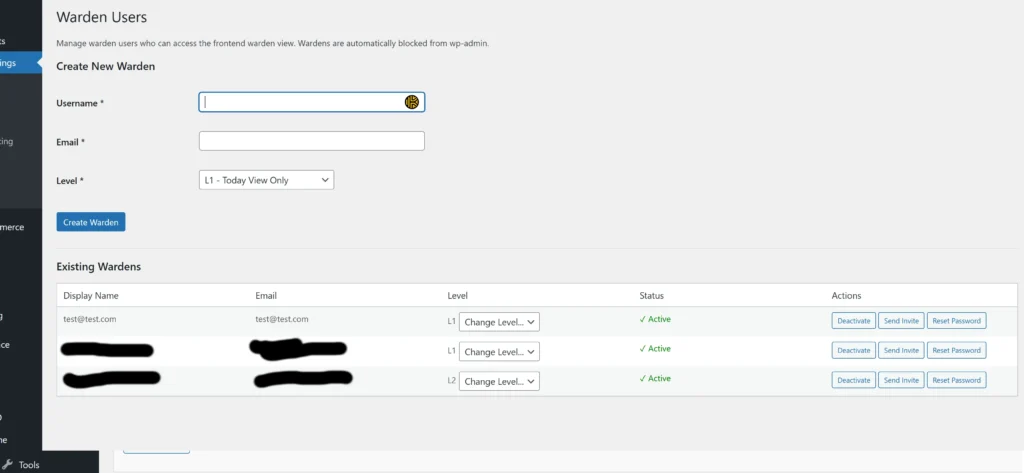Open Change Level dropdown for test@test.com
1024x473 pixels.
[x=499, y=322]
